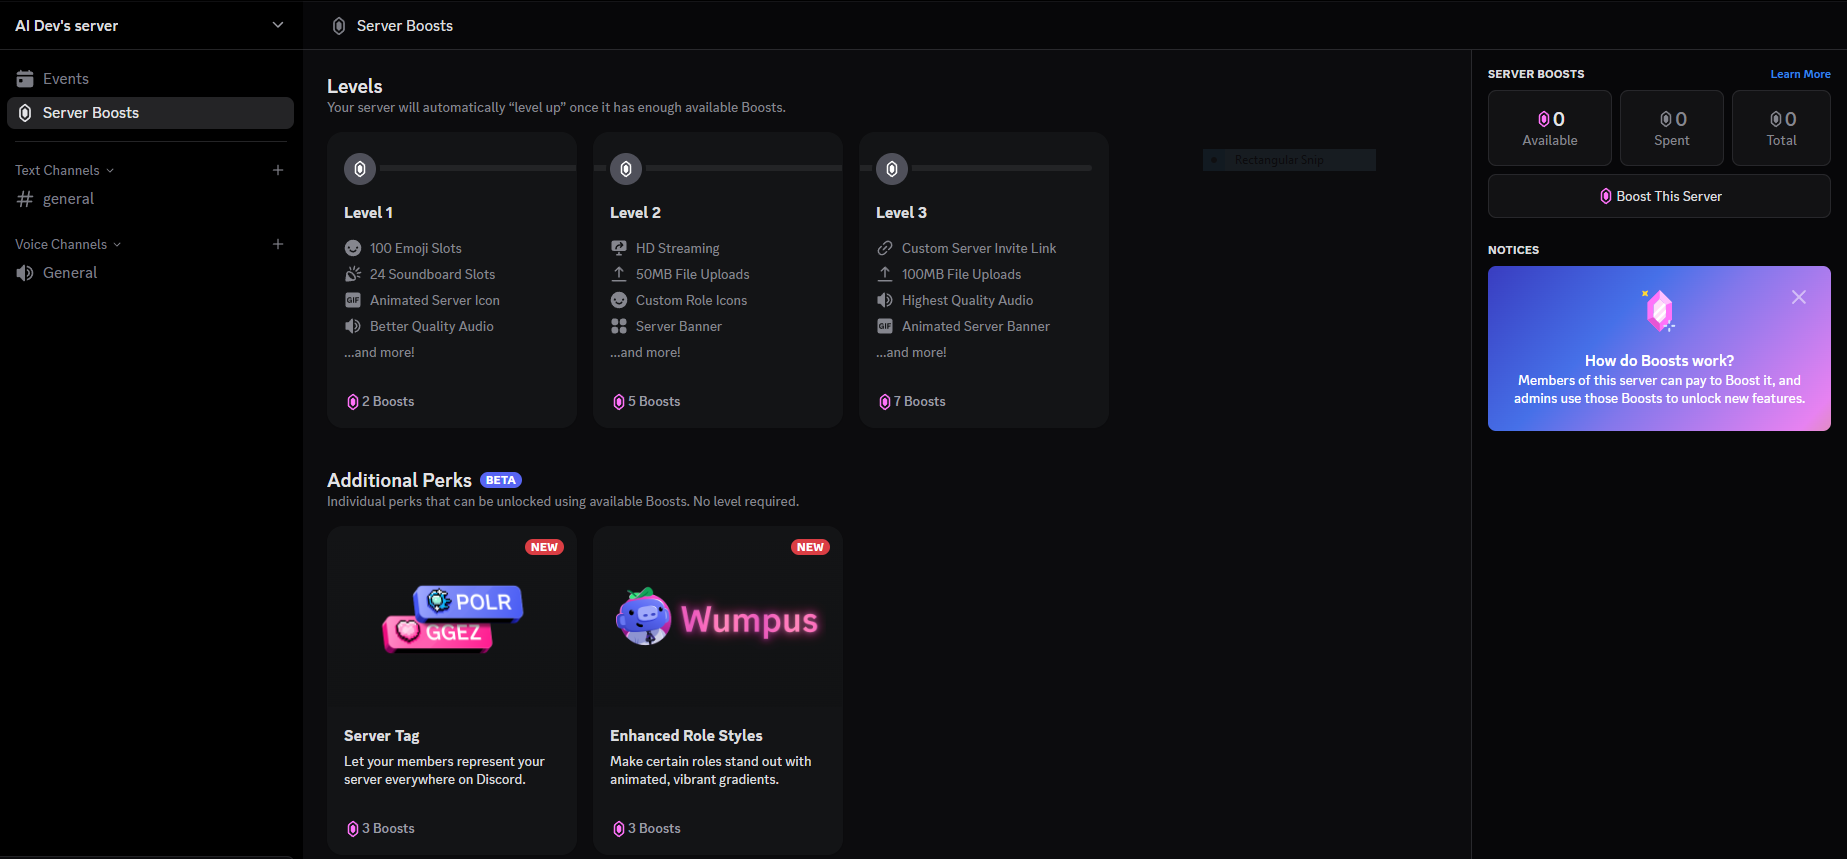The image size is (1847, 859).
Task: Click the HD Streaming screen icon
Action: 619,248
